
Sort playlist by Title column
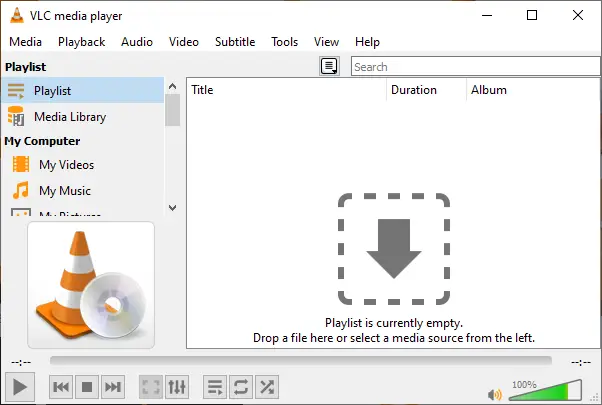coord(286,90)
